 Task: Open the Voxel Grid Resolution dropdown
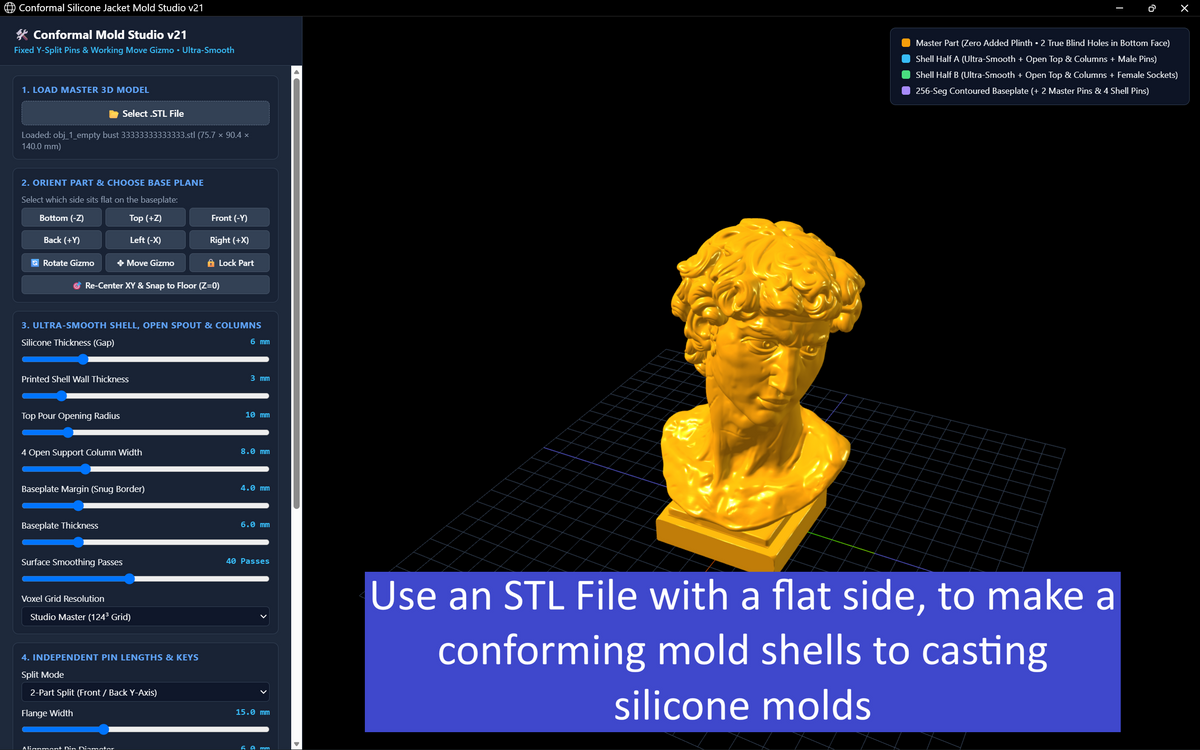click(145, 617)
